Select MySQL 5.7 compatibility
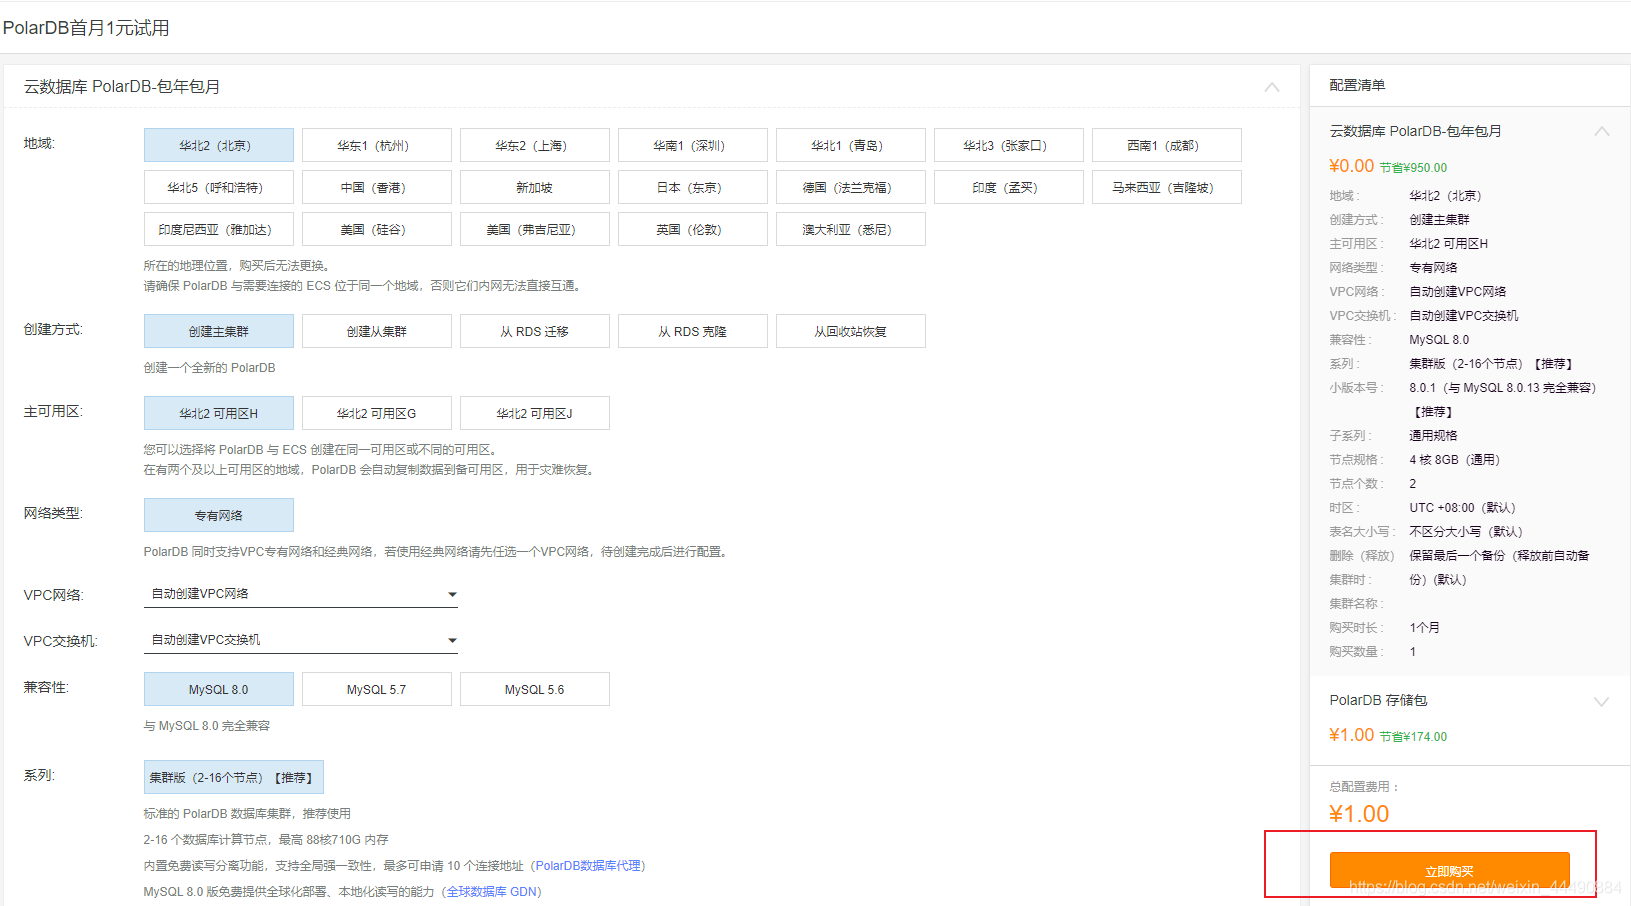The image size is (1631, 906). [376, 689]
